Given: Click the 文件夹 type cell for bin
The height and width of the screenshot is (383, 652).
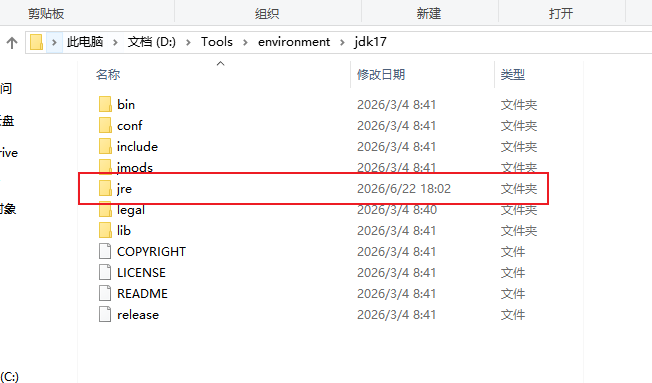Looking at the screenshot, I should click(x=519, y=105).
